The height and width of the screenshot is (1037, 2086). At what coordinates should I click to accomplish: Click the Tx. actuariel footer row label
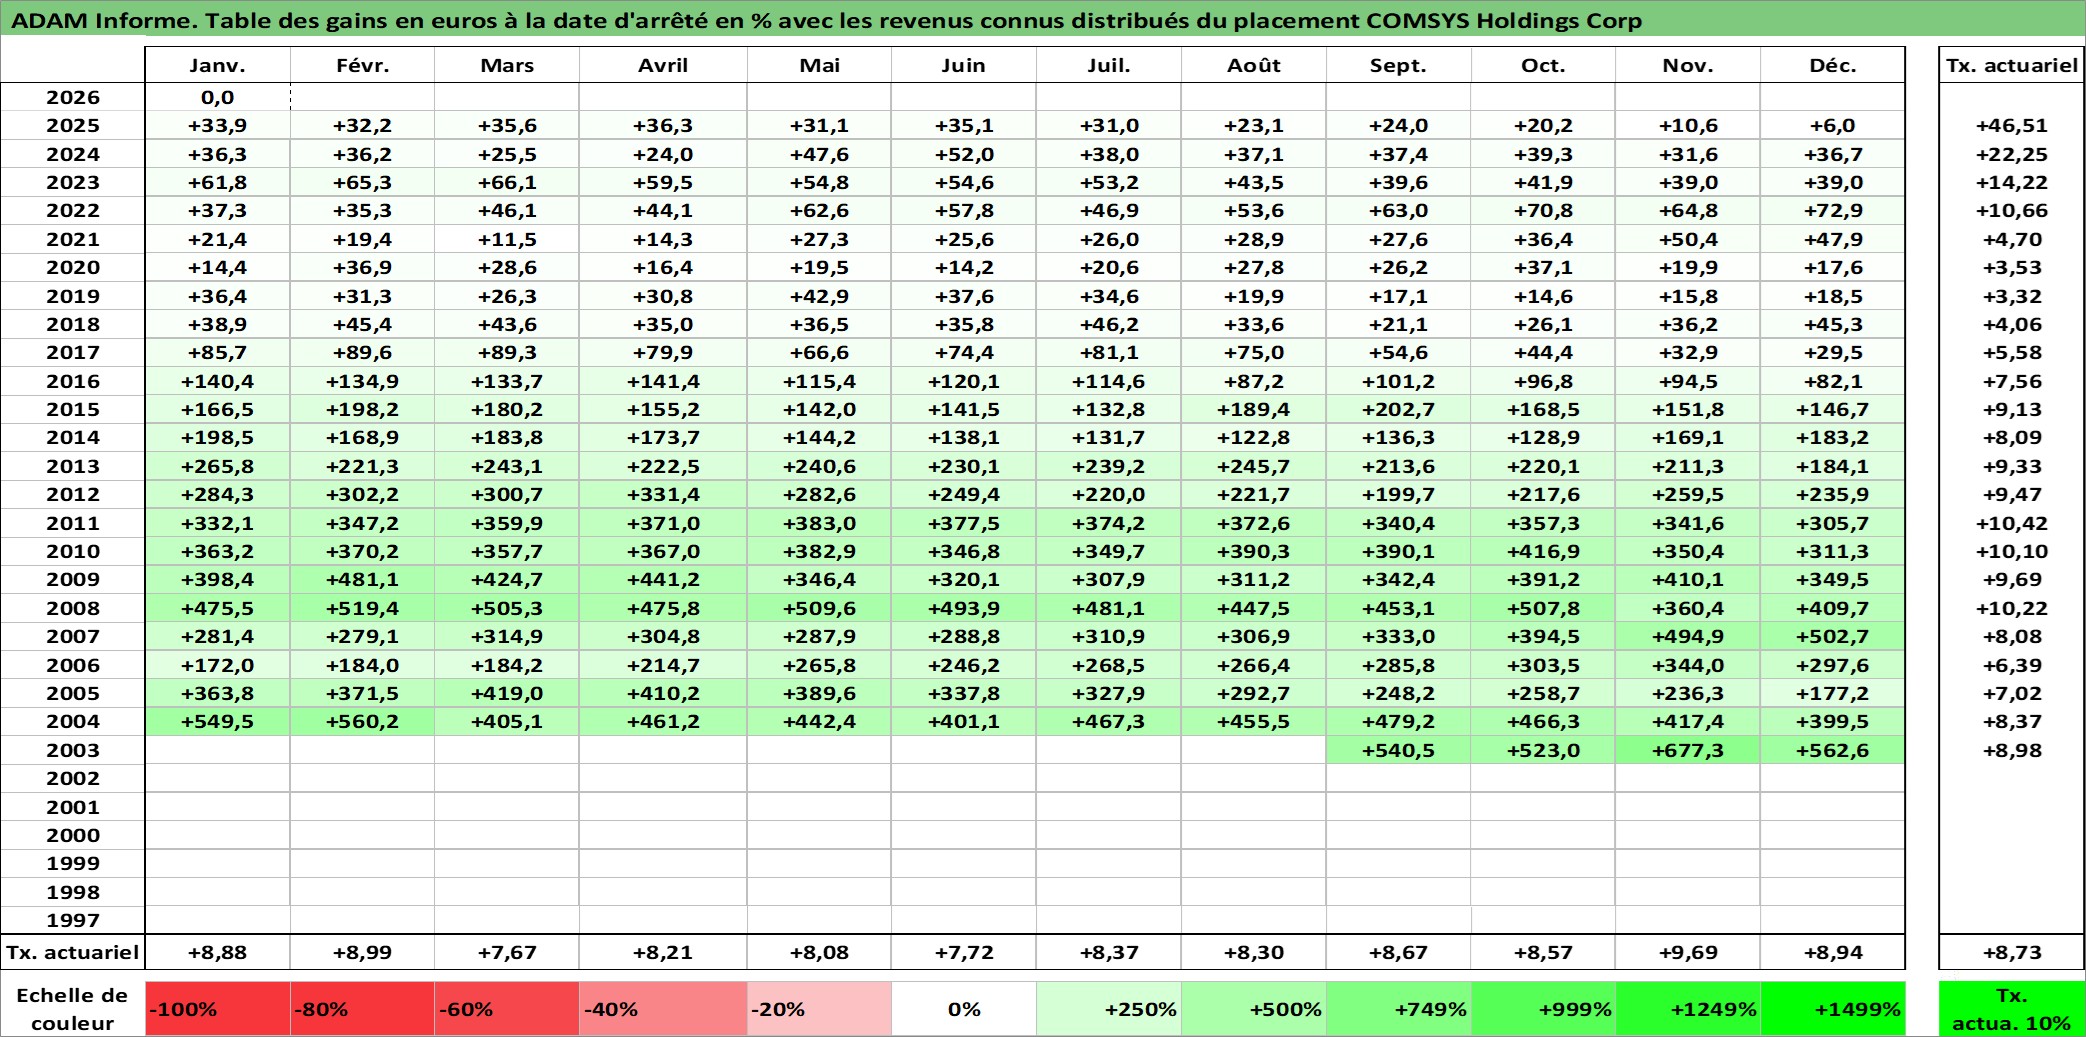[73, 952]
